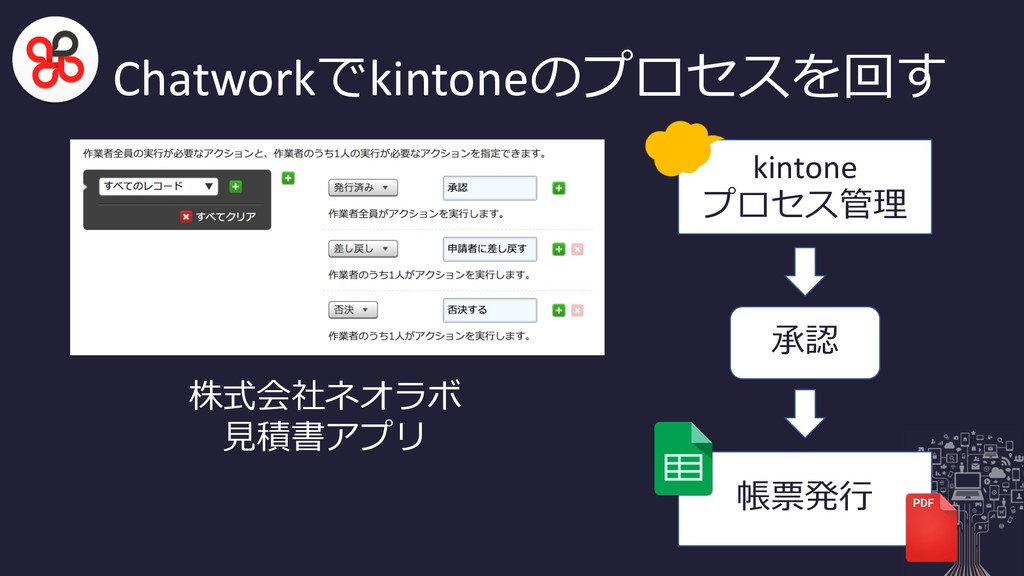1024x576 pixels.
Task: Click the down arrow below kintone プロセス管理
Action: 805,271
